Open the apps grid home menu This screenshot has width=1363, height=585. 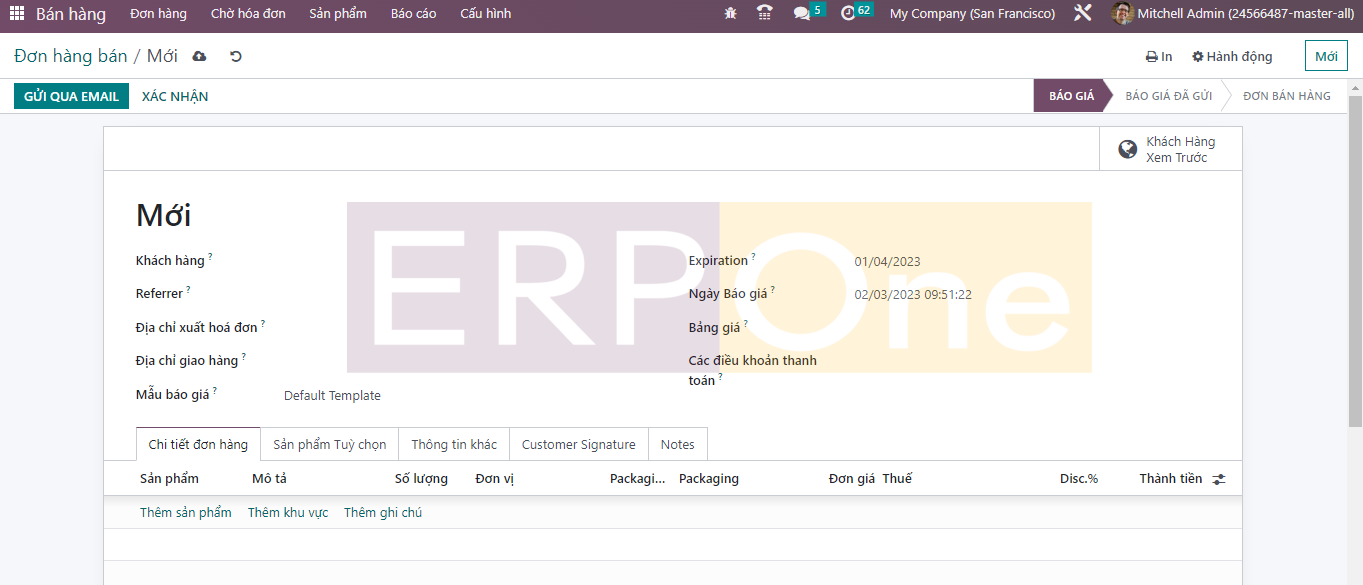(17, 14)
